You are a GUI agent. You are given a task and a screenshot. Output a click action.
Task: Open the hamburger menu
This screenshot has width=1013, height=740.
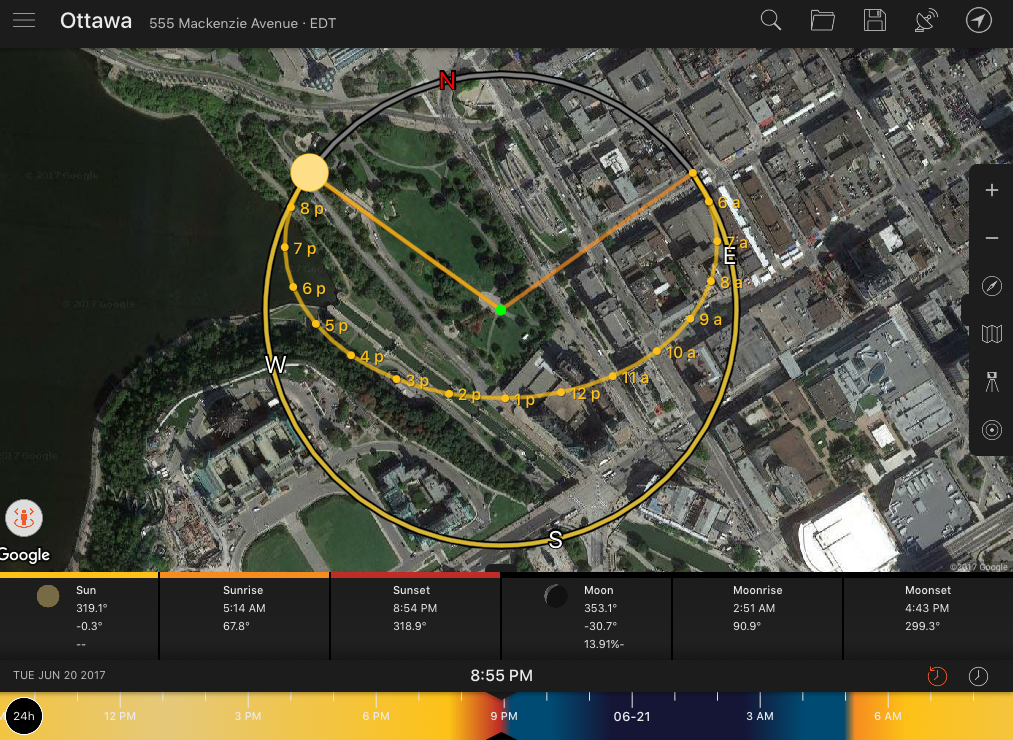pos(24,21)
